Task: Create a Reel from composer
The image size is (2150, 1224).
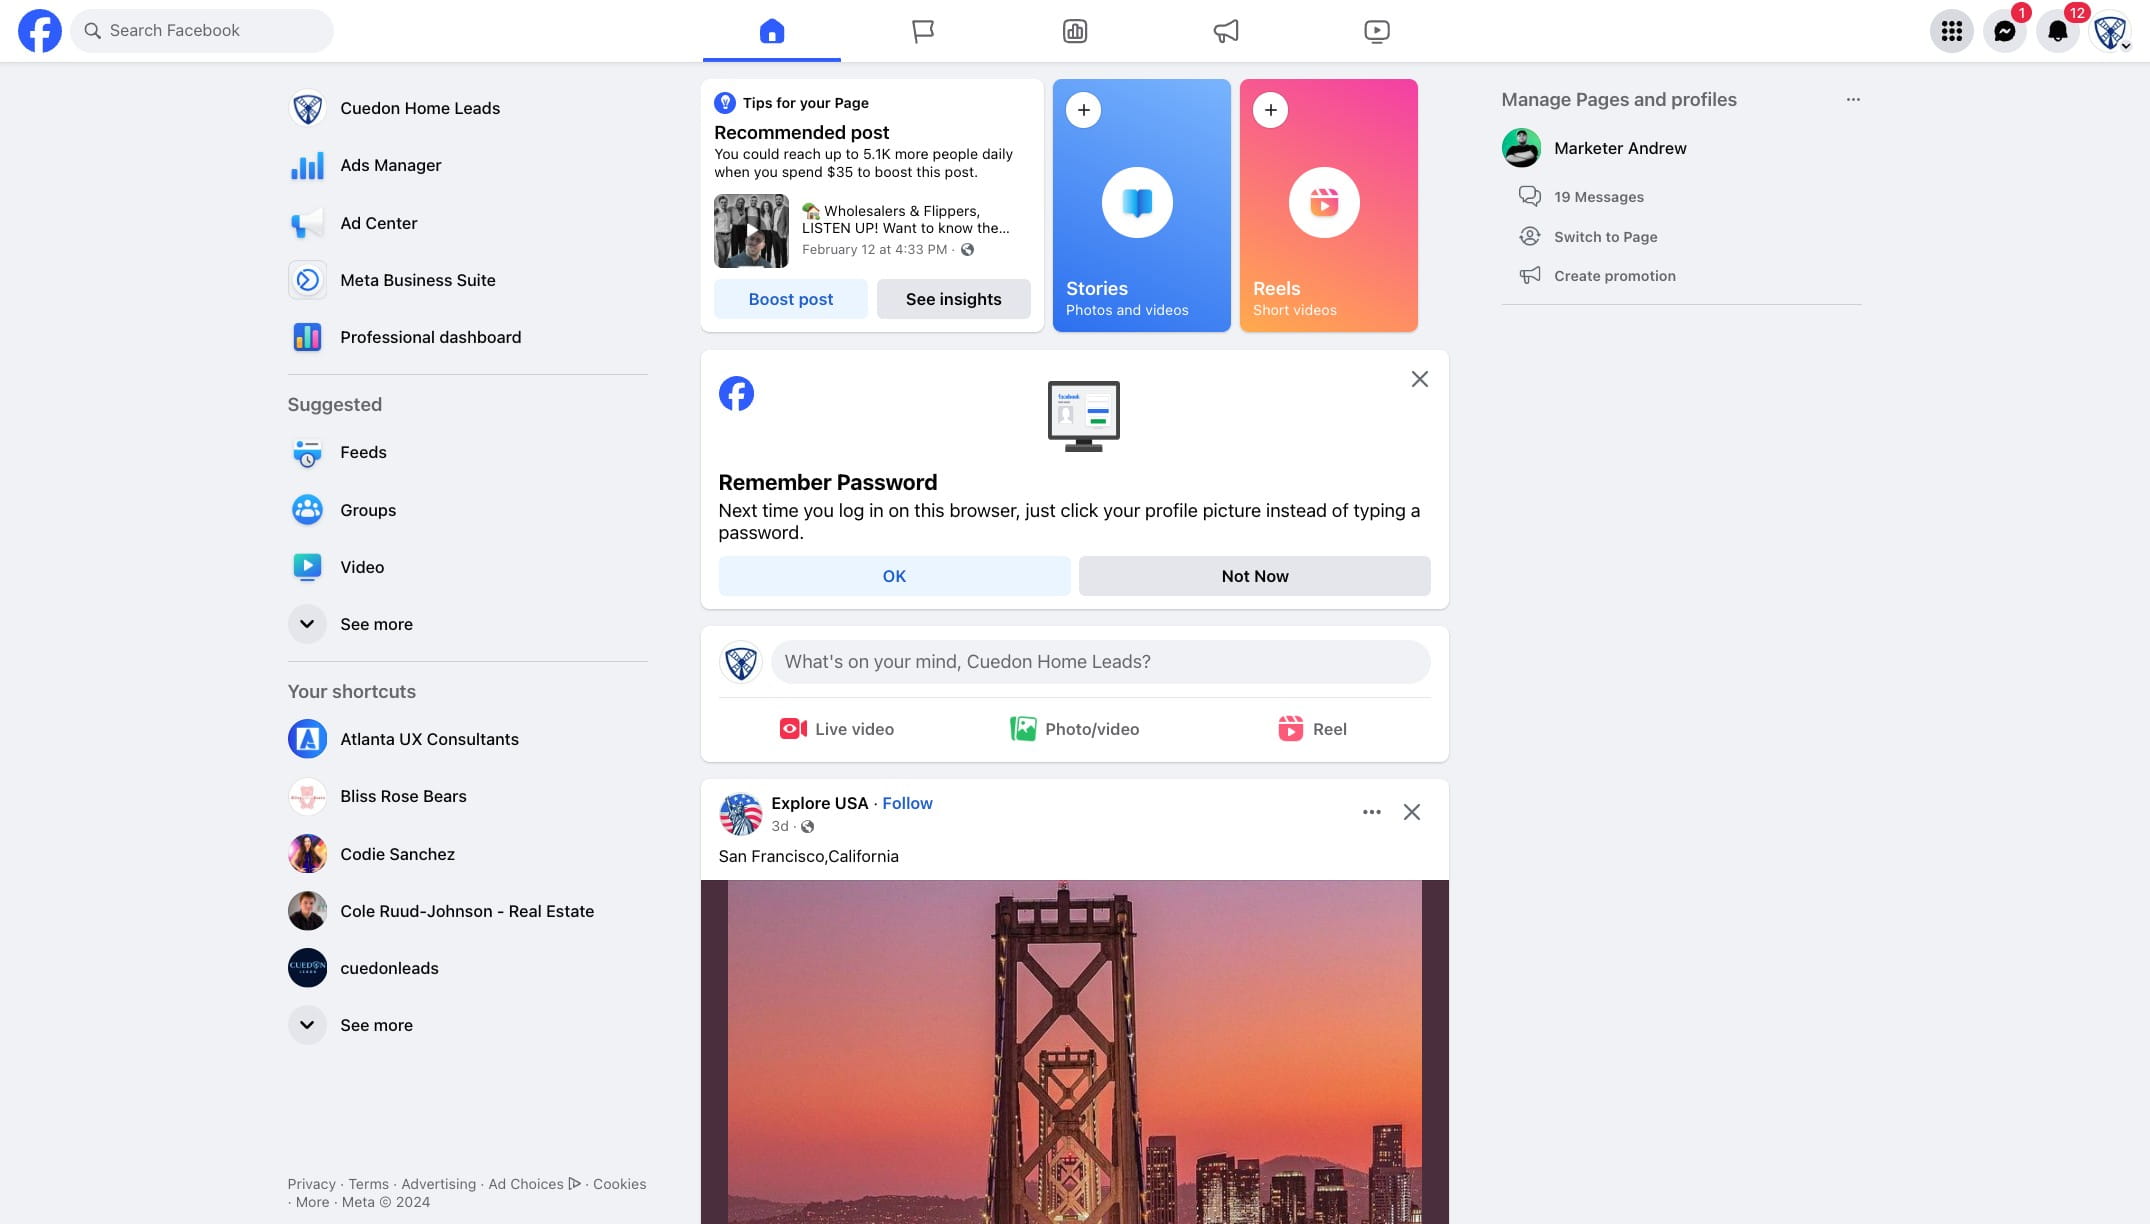Action: tap(1312, 729)
